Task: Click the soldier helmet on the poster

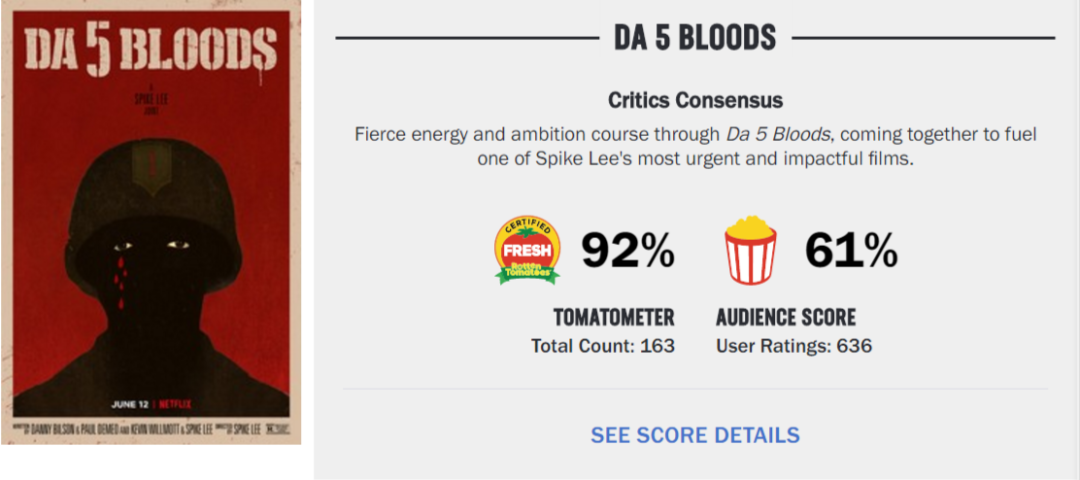Action: click(x=149, y=178)
